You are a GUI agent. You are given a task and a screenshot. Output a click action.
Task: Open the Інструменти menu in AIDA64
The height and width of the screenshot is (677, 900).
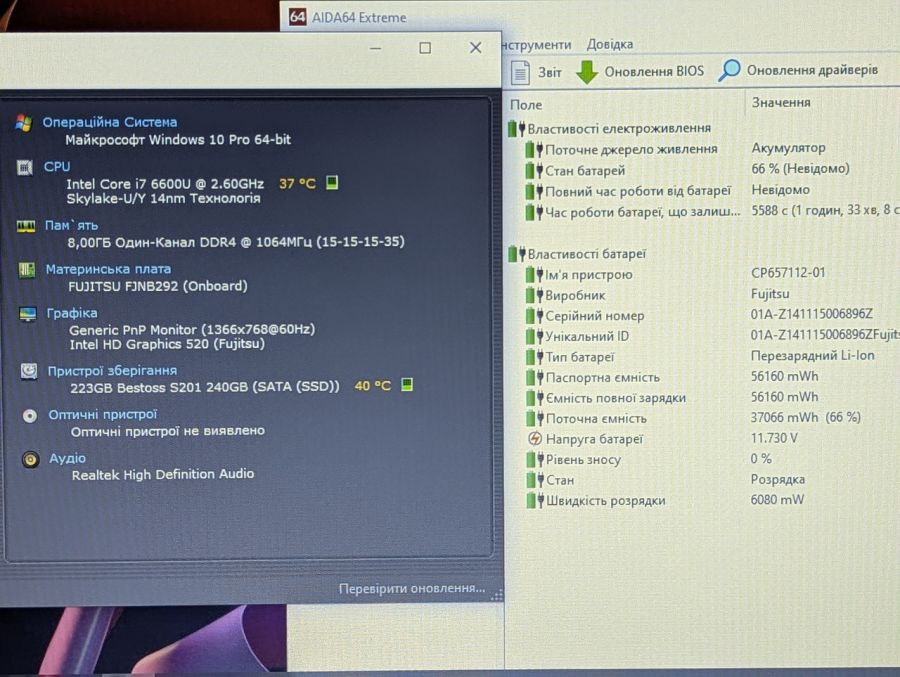click(537, 45)
